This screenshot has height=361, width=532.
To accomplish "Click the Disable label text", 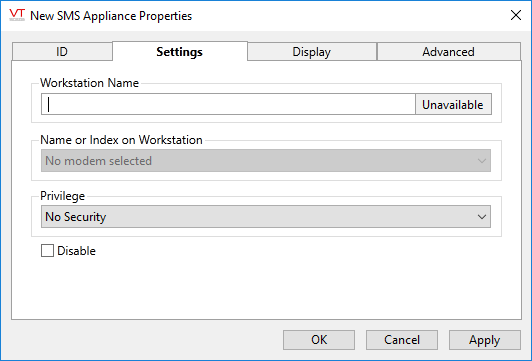I will point(76,251).
